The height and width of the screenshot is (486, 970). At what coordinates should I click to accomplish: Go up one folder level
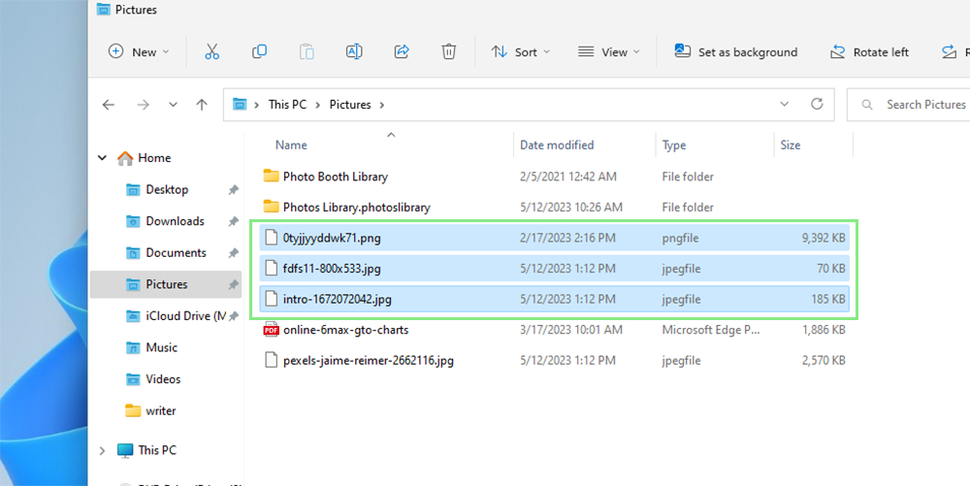tap(202, 104)
